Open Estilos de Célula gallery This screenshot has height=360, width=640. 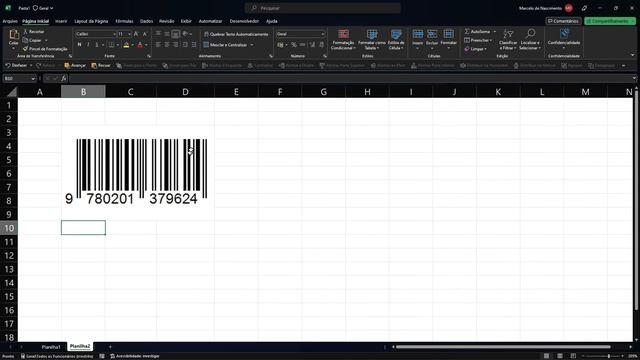coord(396,40)
